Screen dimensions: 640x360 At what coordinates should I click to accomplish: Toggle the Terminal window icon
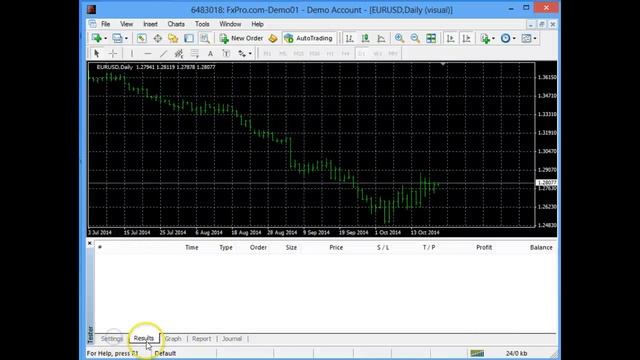189,38
